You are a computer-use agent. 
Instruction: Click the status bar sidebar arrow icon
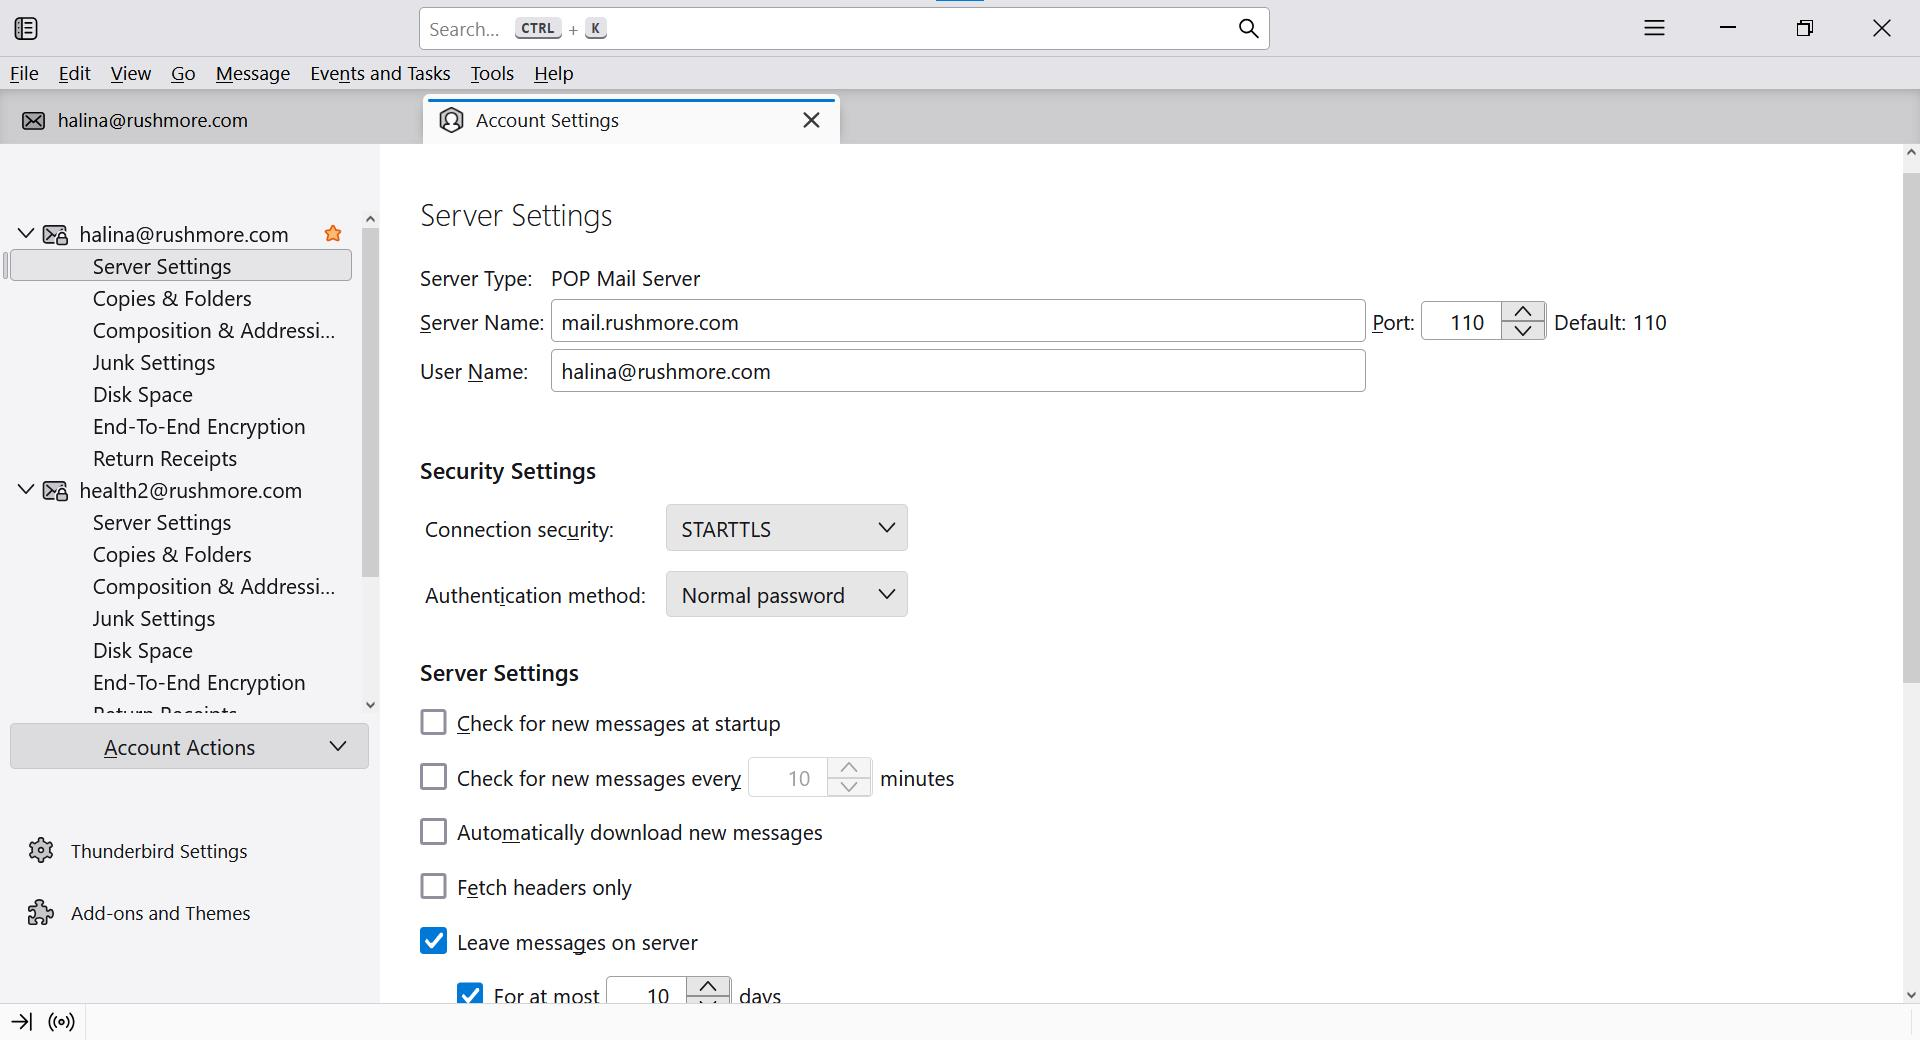pos(22,1022)
